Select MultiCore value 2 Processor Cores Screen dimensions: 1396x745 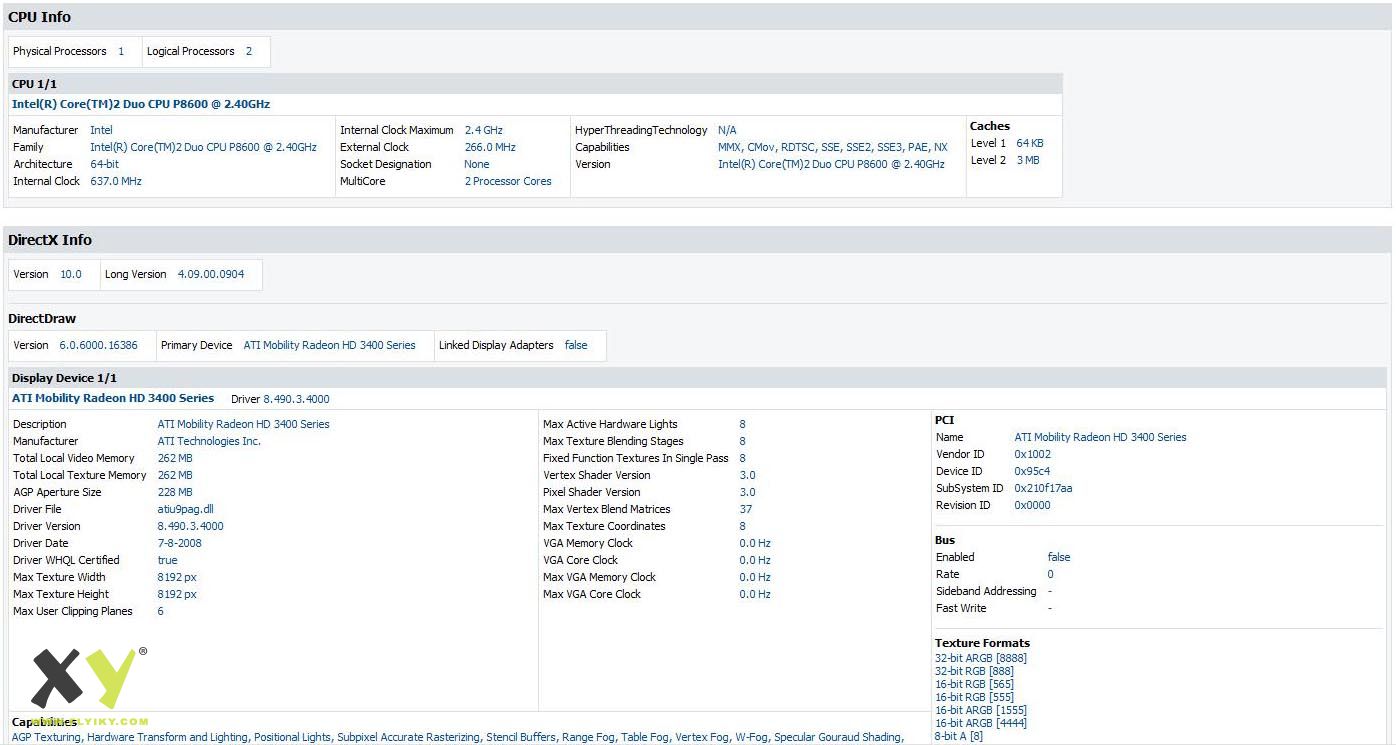[x=508, y=181]
